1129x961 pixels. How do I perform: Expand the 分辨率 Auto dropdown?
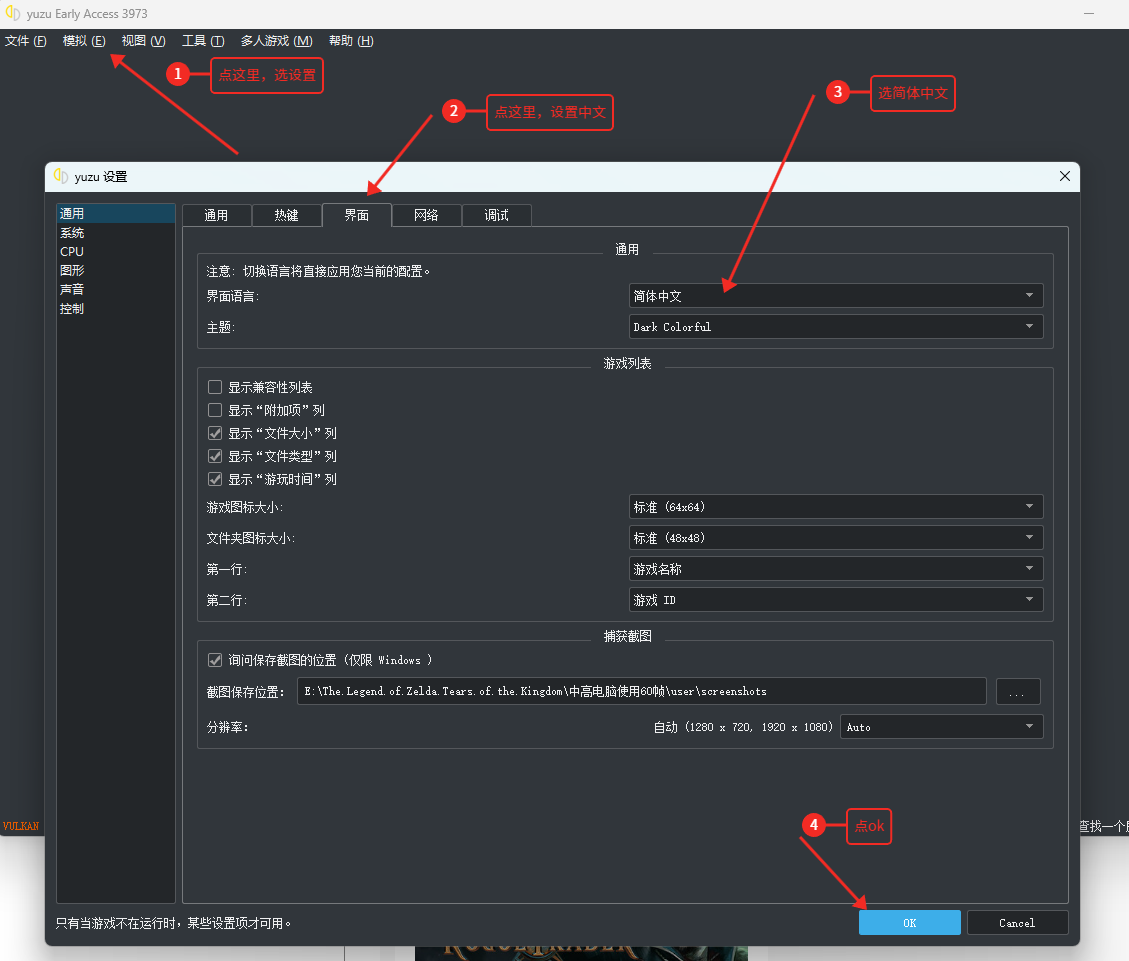[941, 727]
